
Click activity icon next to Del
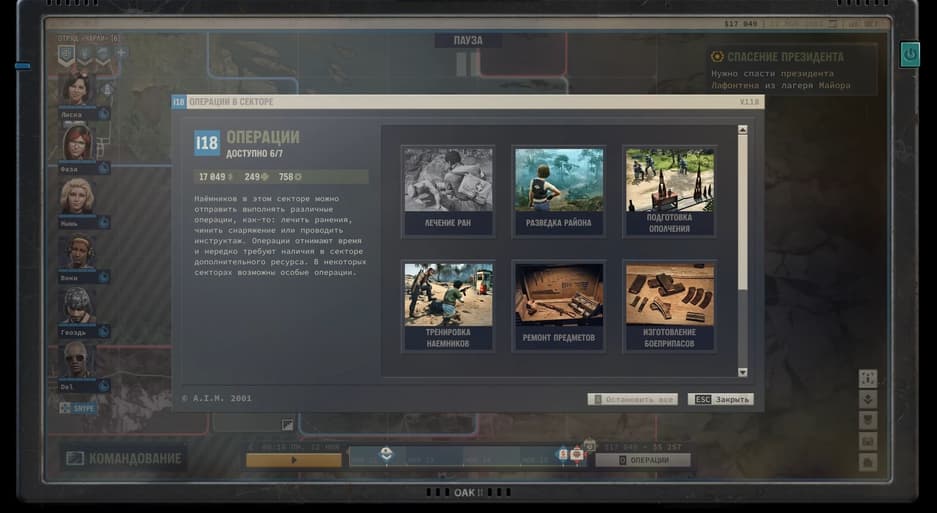tap(103, 386)
